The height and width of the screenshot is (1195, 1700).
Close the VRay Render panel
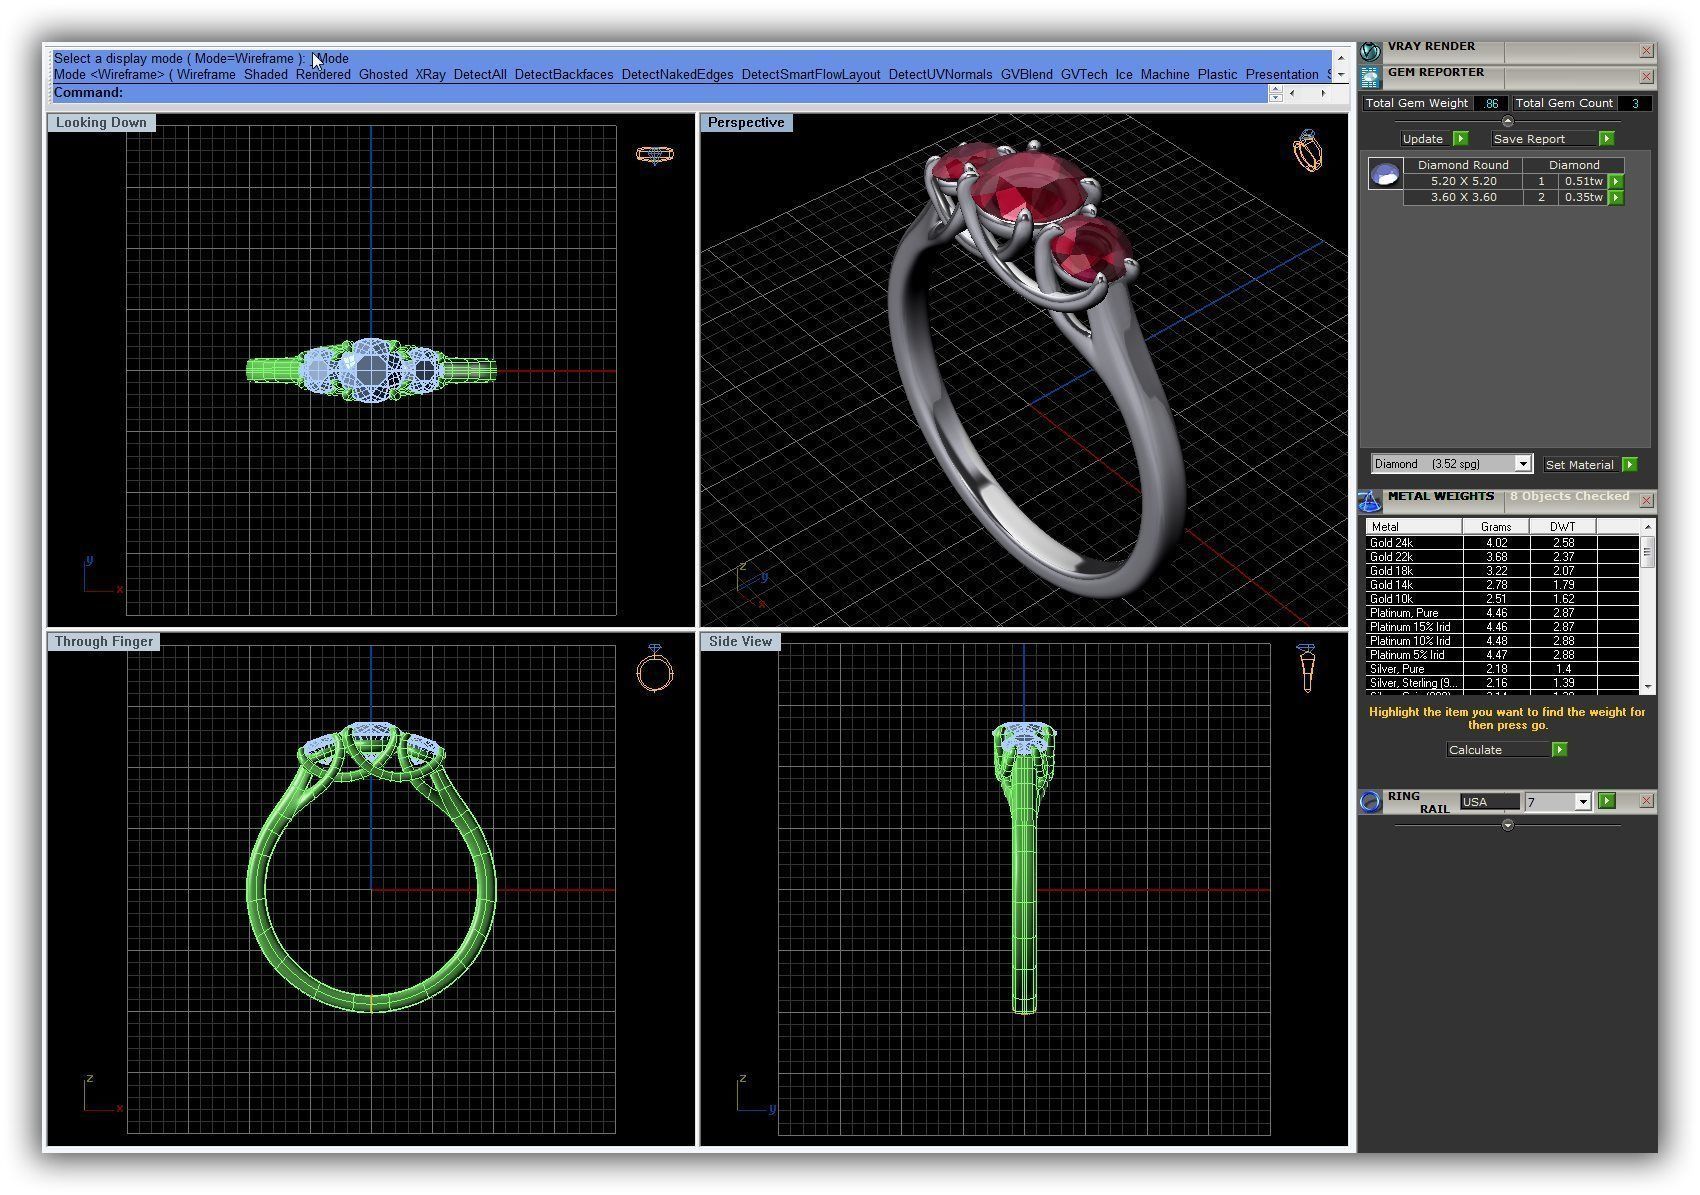tap(1646, 50)
